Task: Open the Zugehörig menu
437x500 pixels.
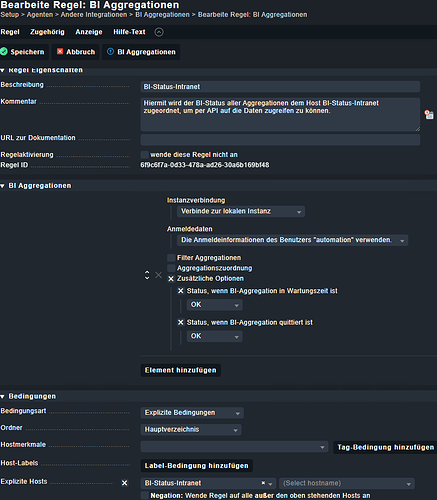Action: 47,32
